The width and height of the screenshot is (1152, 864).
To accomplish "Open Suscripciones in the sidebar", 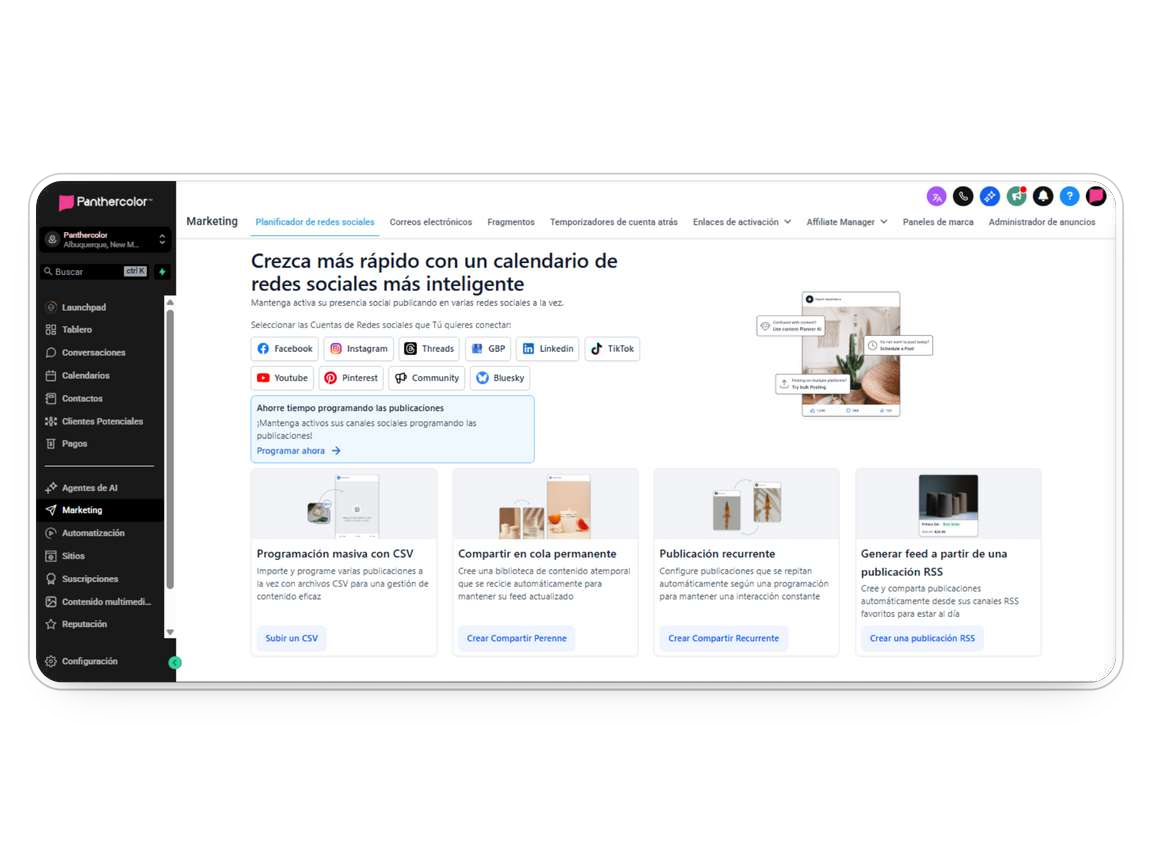I will [90, 579].
